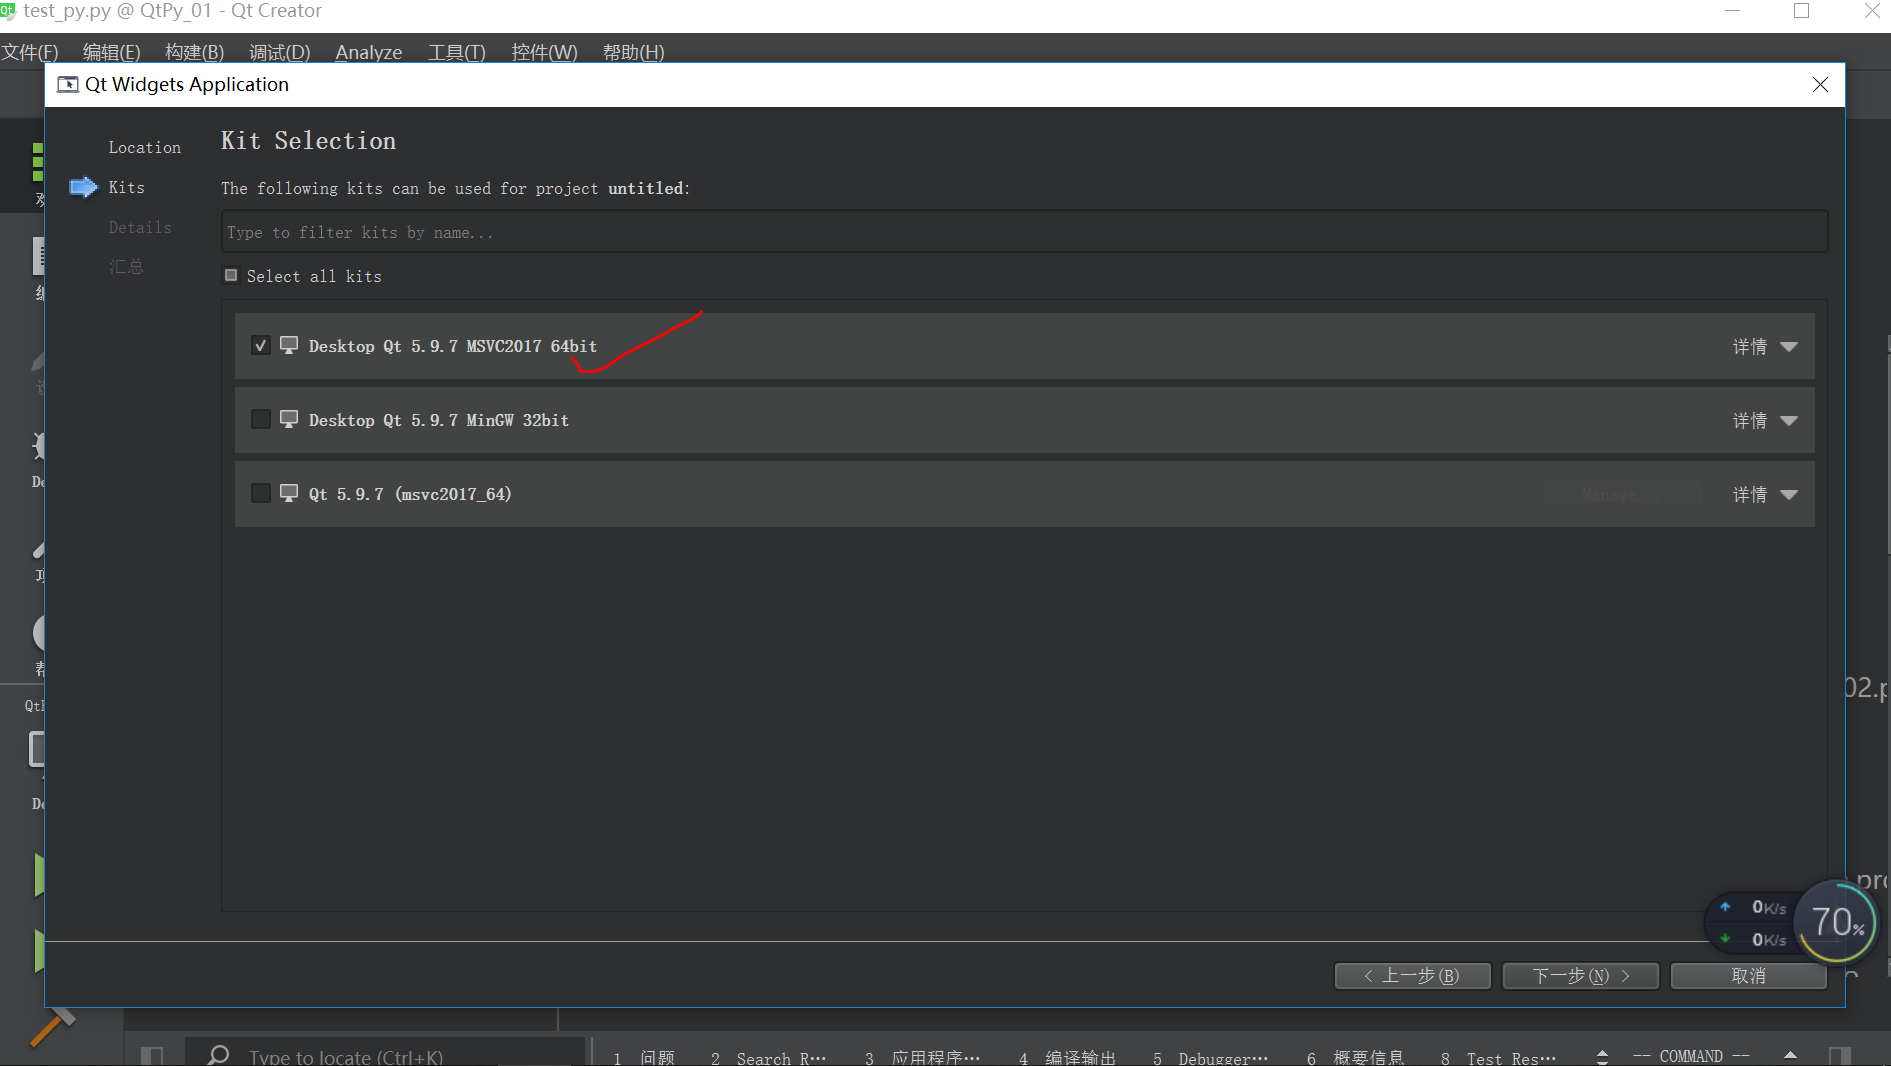Open the 编辑(E) menu
This screenshot has width=1891, height=1066.
point(111,52)
